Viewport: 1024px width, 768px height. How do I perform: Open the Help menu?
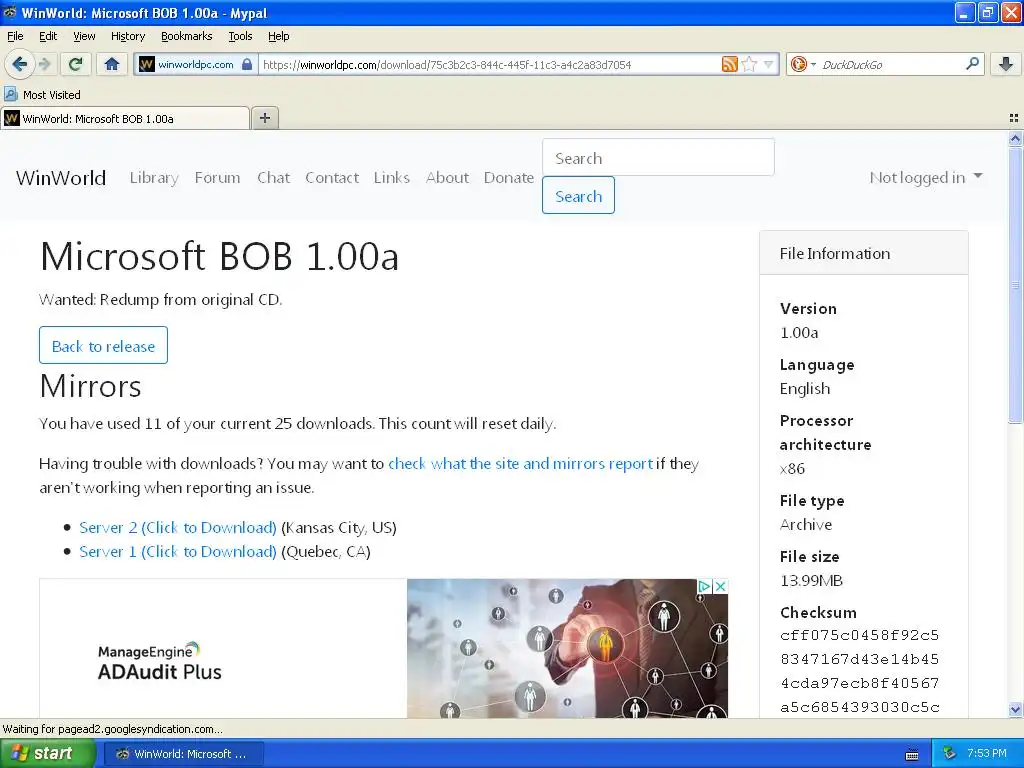[x=279, y=36]
